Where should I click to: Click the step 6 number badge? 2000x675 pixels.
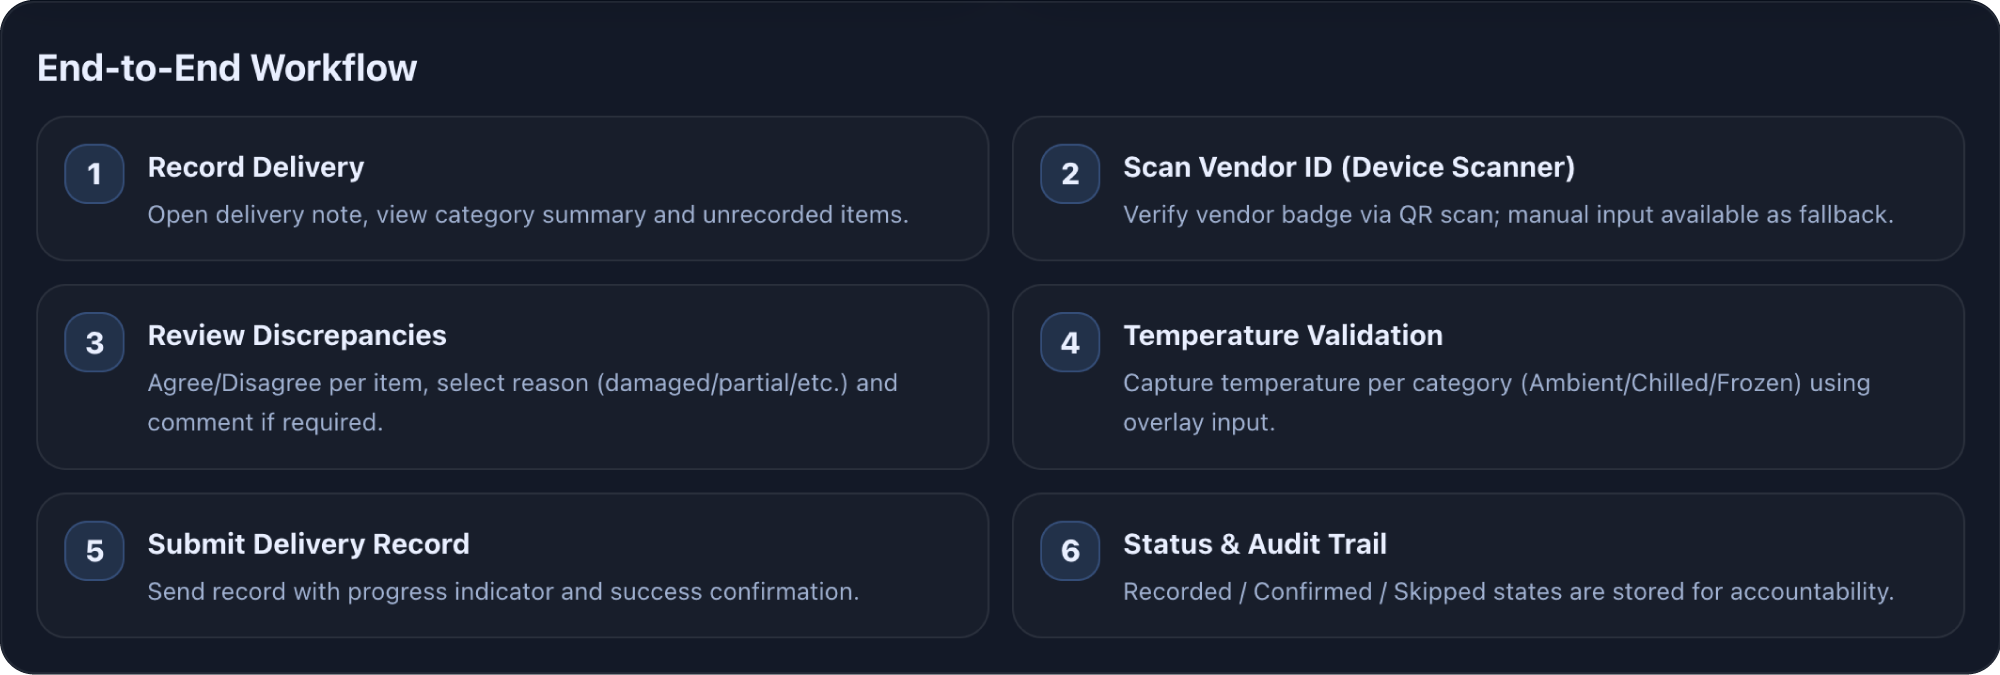pos(1070,551)
